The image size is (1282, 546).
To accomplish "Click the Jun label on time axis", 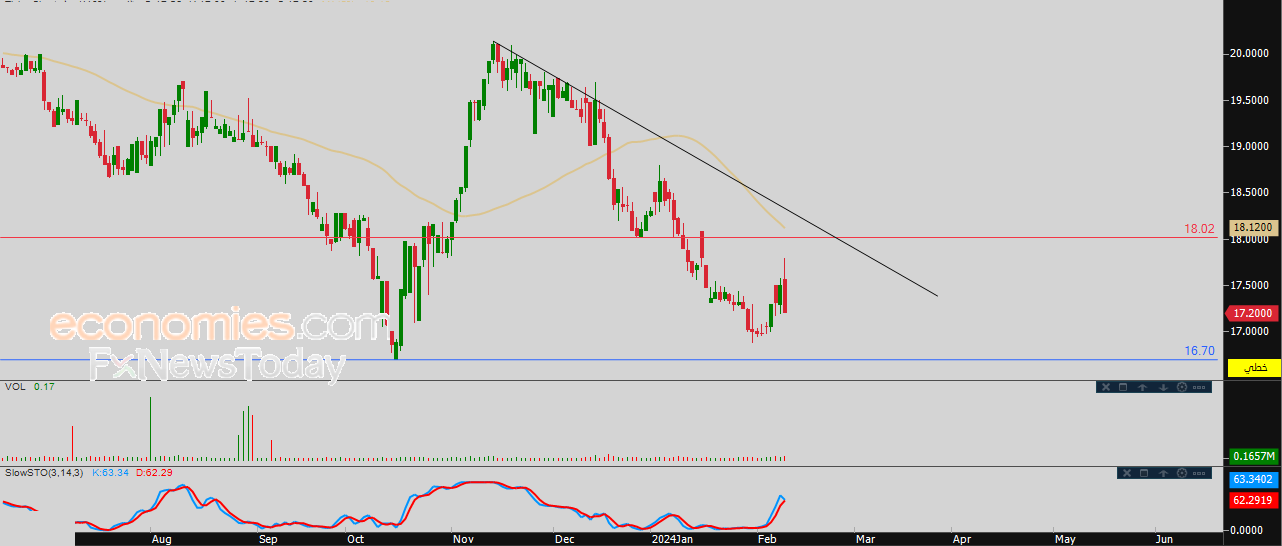I will (1164, 539).
